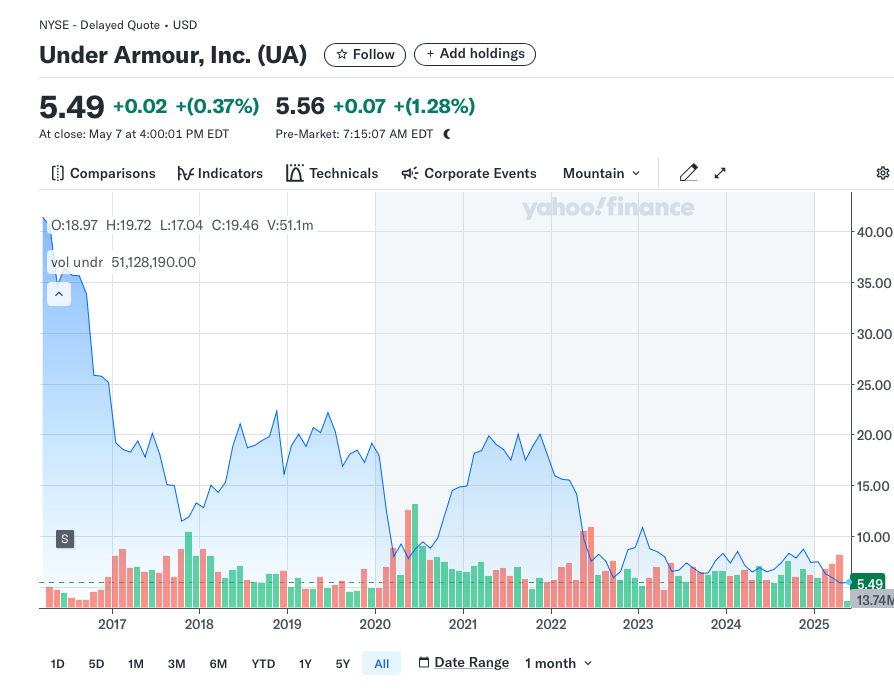Click the 2025 label on time axis

[x=814, y=624]
